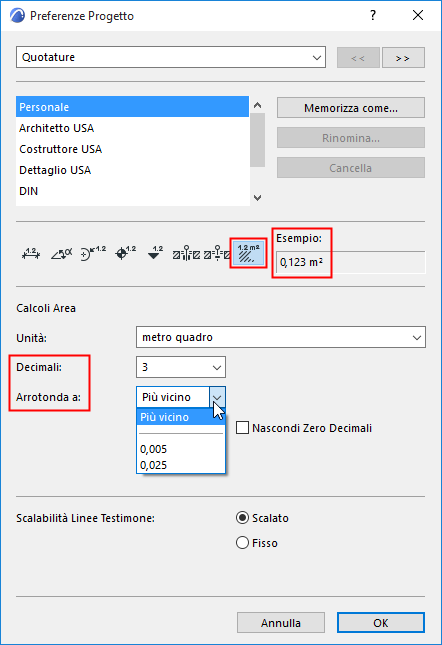Choose Più vicino in the dropdown list
The width and height of the screenshot is (442, 645).
[181, 417]
